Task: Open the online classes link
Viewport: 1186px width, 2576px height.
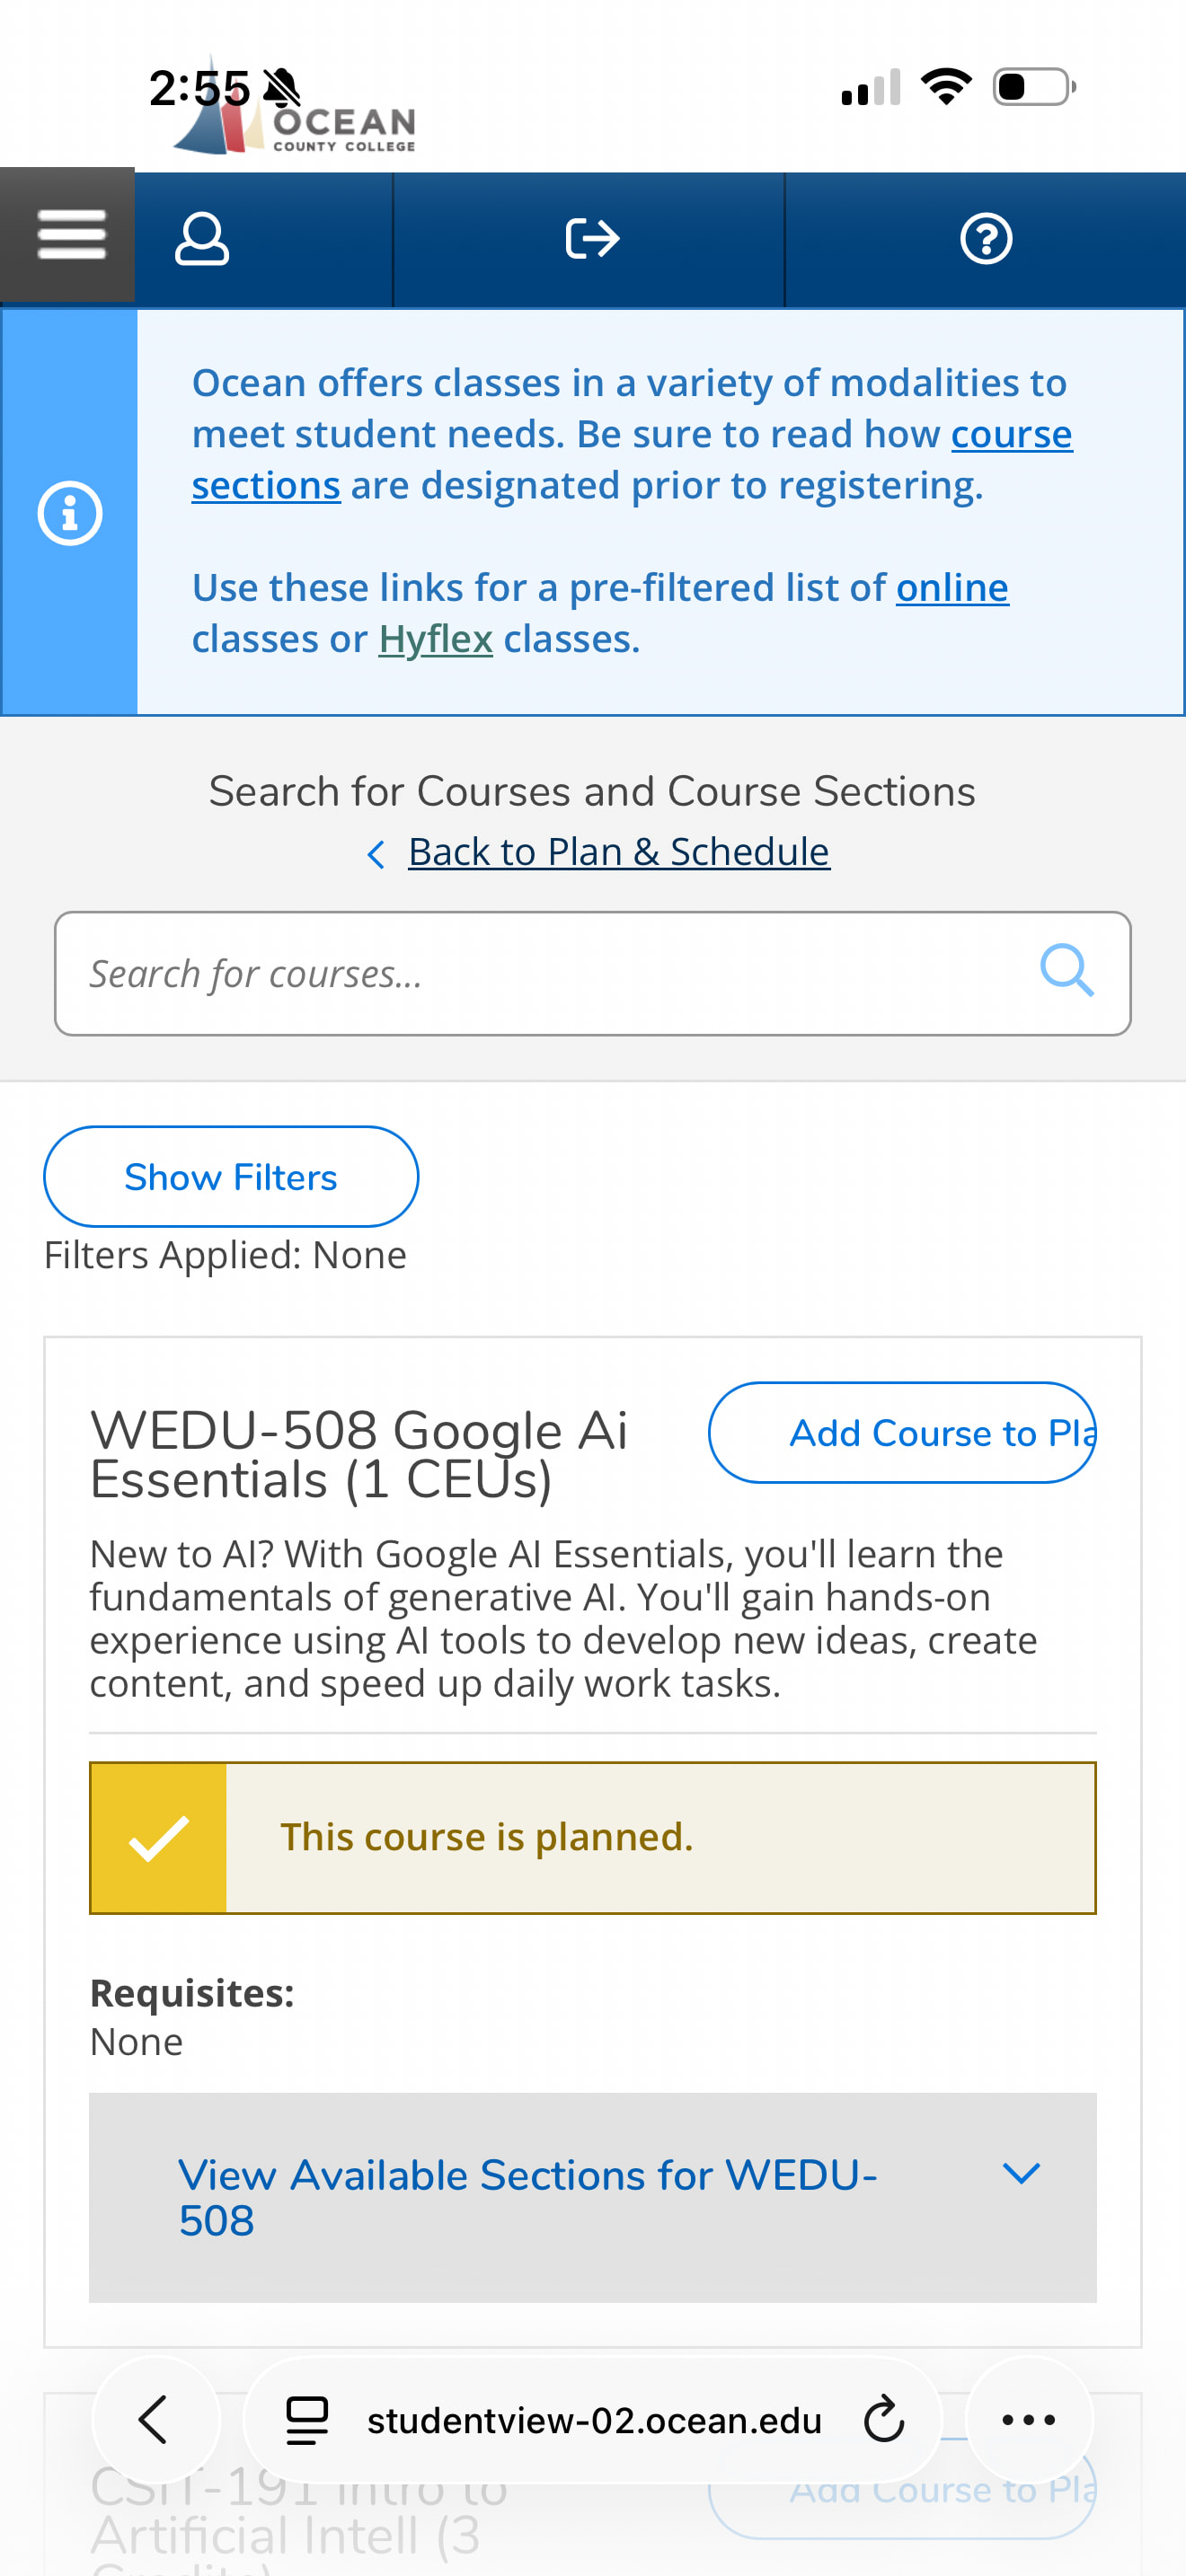Action: [951, 588]
